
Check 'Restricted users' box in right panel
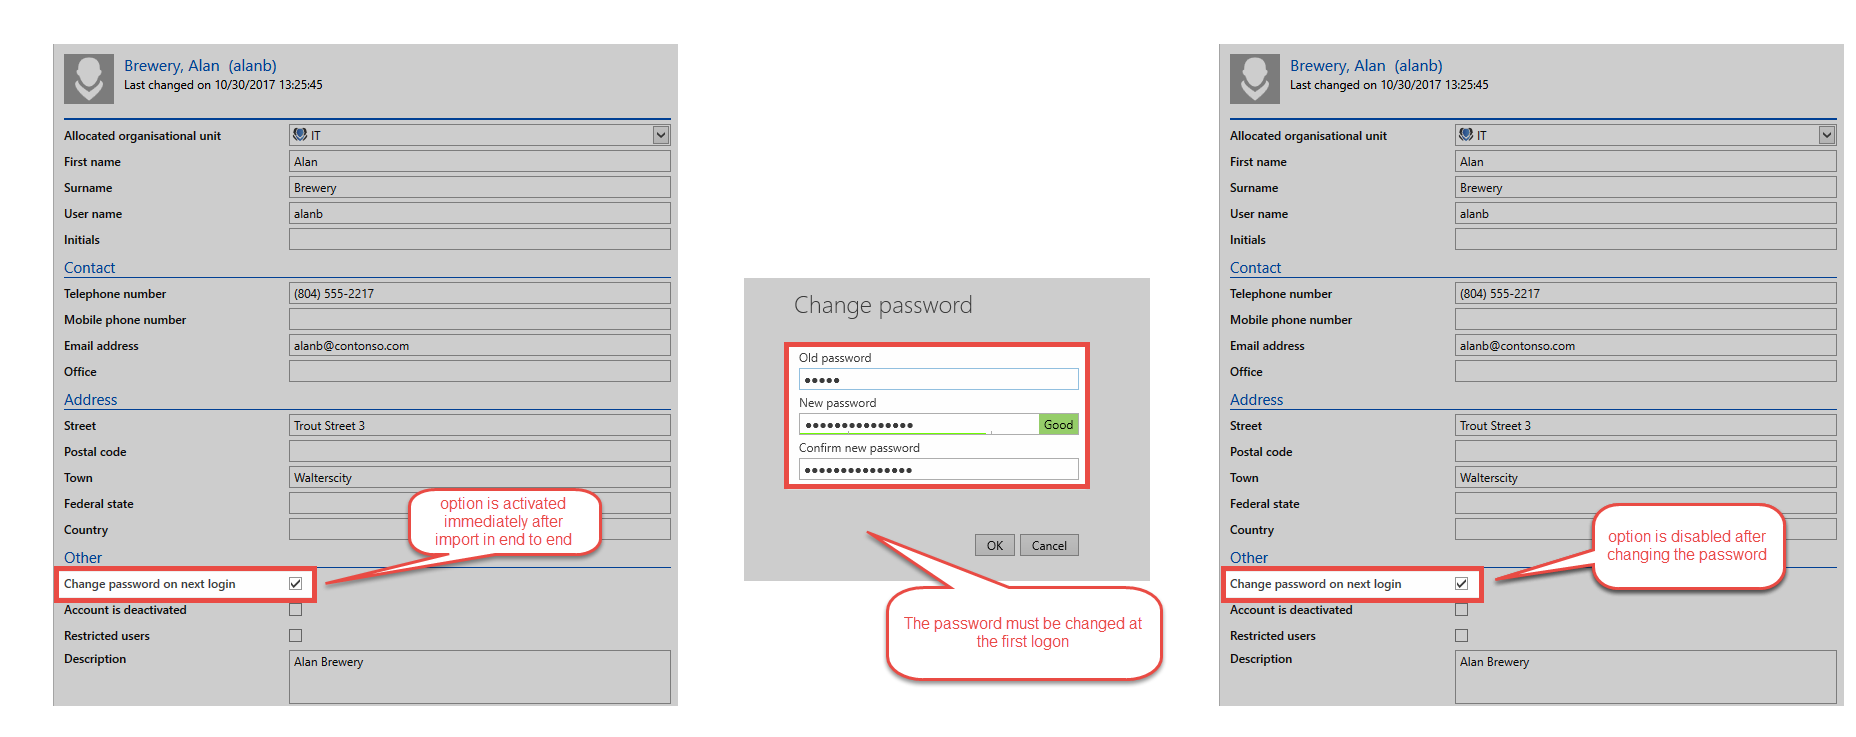click(x=1461, y=636)
